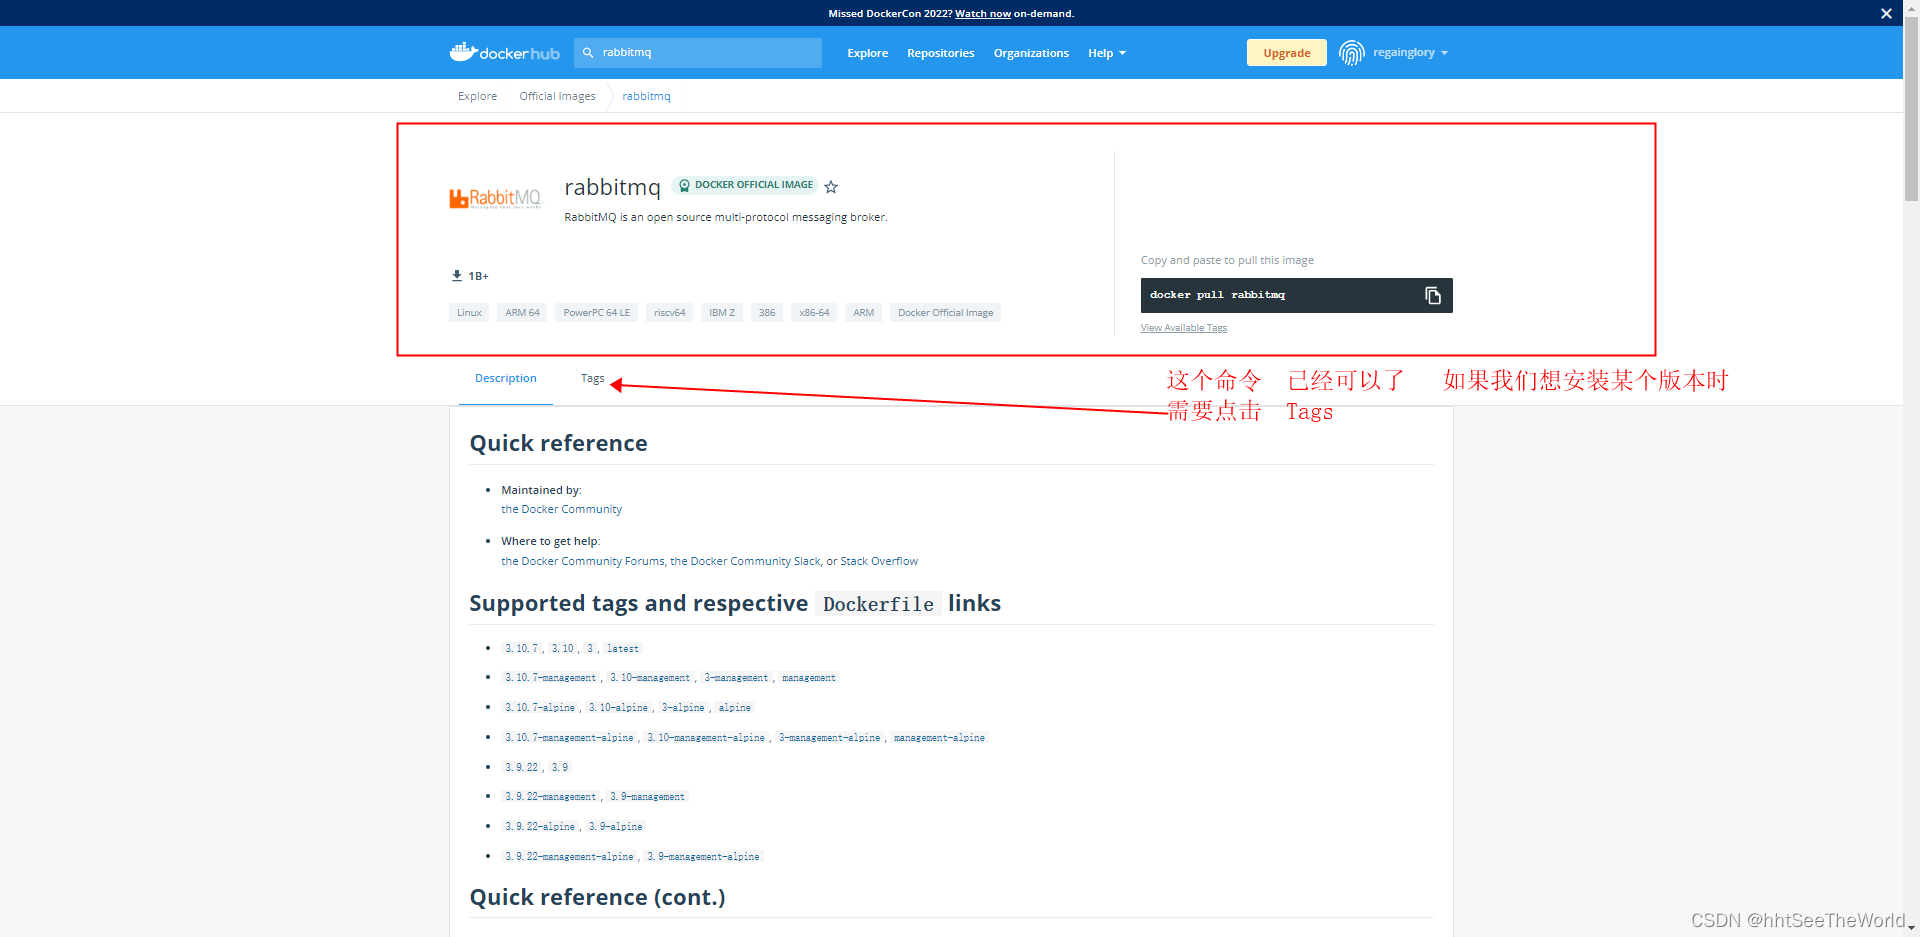Click the Docker Hub whale logo
Image resolution: width=1920 pixels, height=937 pixels.
[x=504, y=52]
